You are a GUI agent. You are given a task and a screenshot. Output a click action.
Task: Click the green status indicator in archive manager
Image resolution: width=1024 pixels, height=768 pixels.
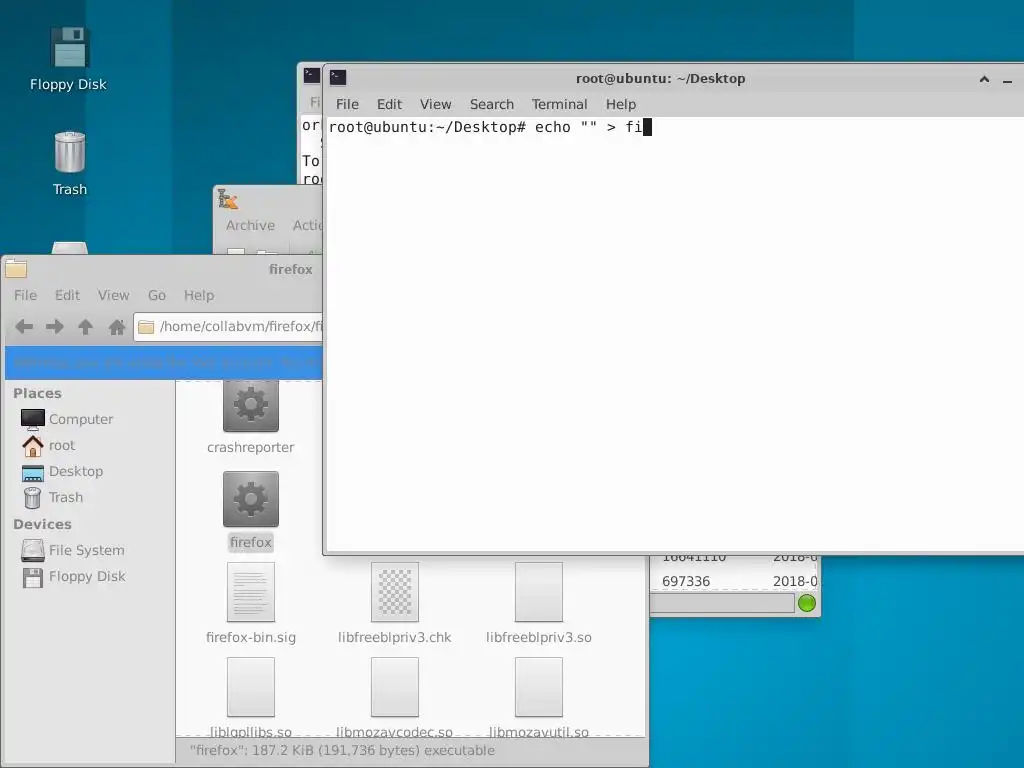(807, 603)
